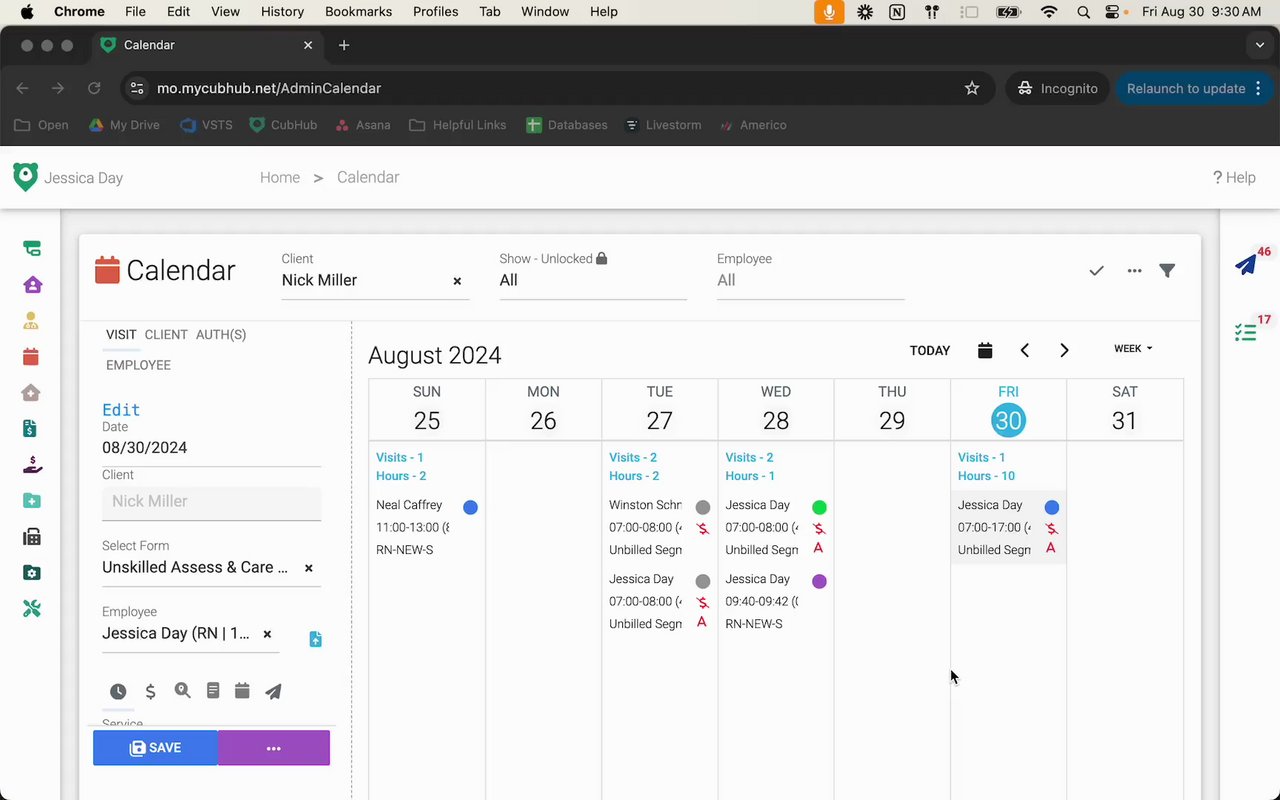The width and height of the screenshot is (1280, 800).
Task: Open the Show - Unlocked All dropdown
Action: (593, 281)
